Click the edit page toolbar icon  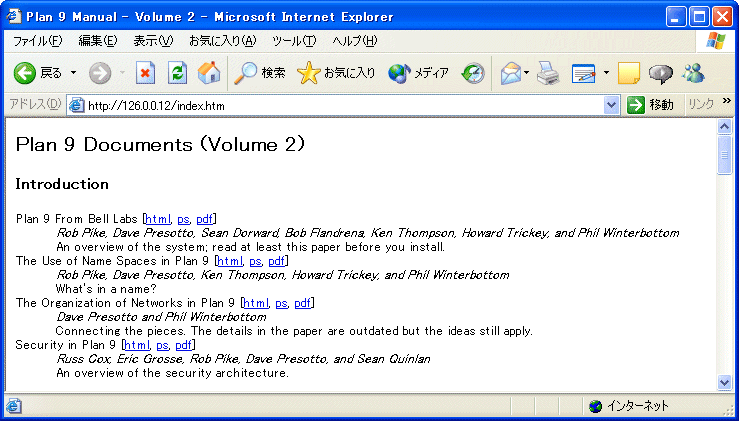click(583, 73)
